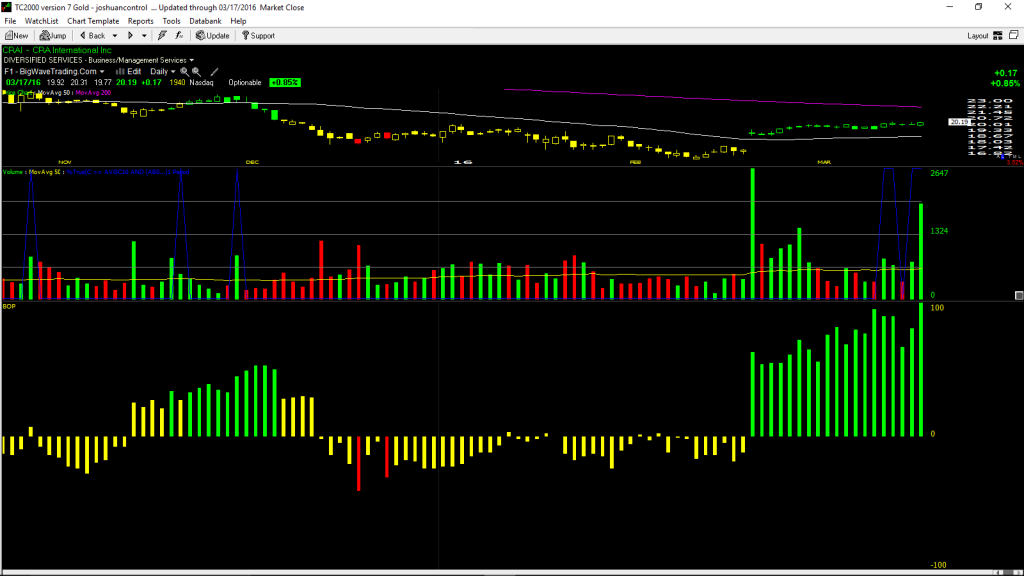Expand the Back history dropdown arrow

point(115,36)
